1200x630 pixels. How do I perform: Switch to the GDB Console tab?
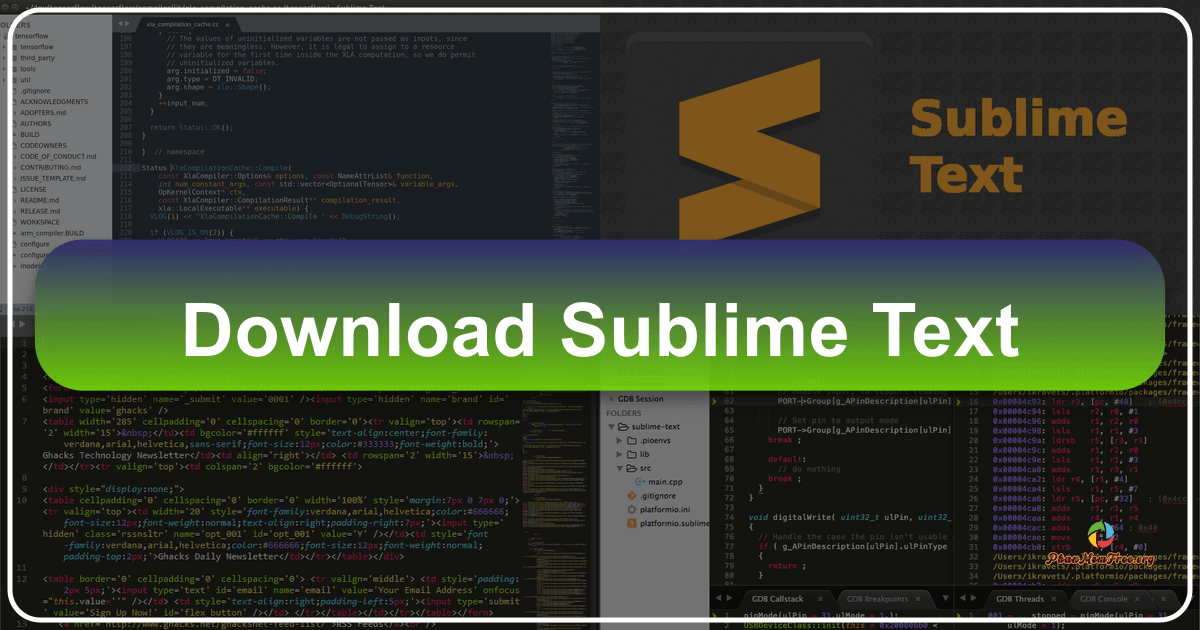point(1104,599)
